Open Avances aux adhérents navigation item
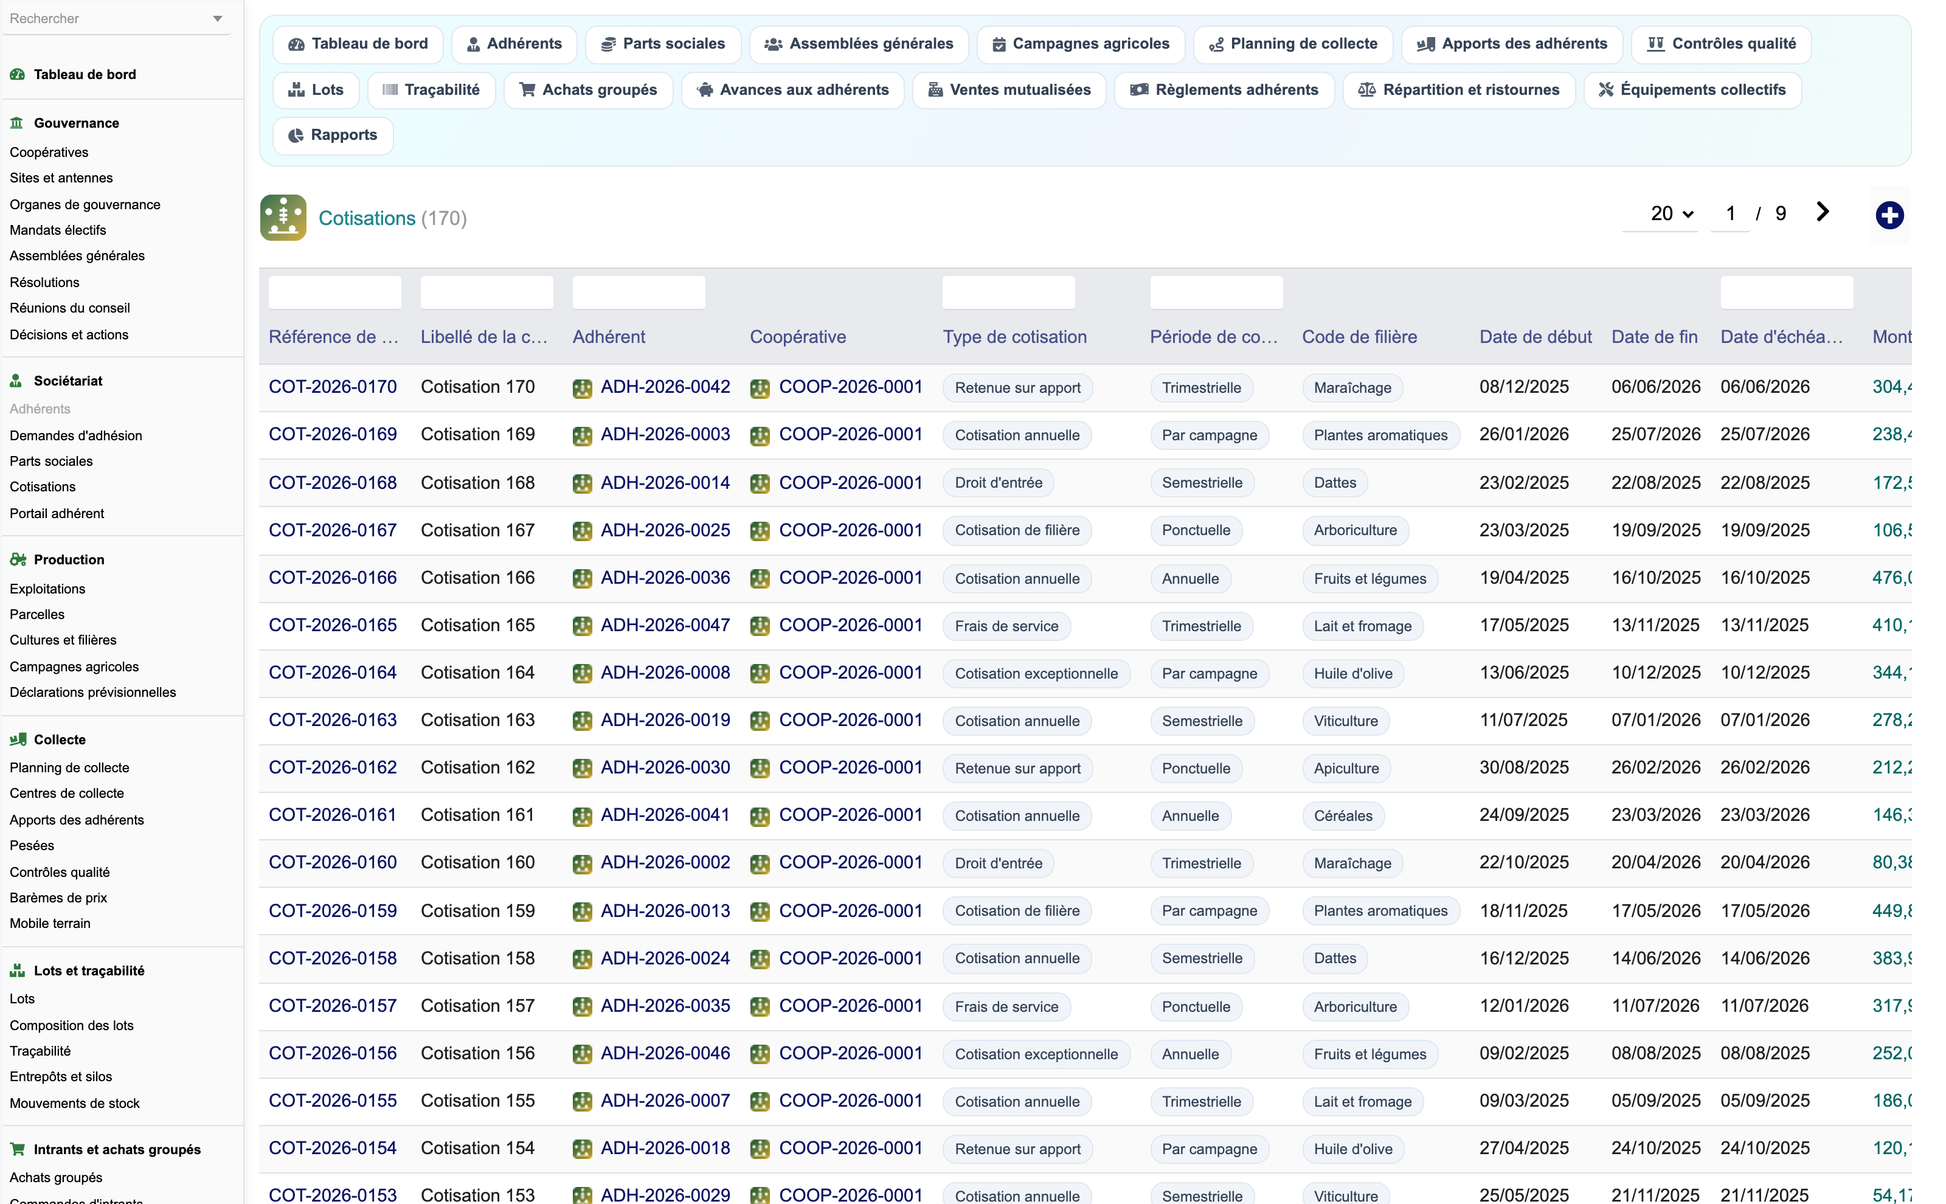The height and width of the screenshot is (1204, 1946). [x=792, y=90]
